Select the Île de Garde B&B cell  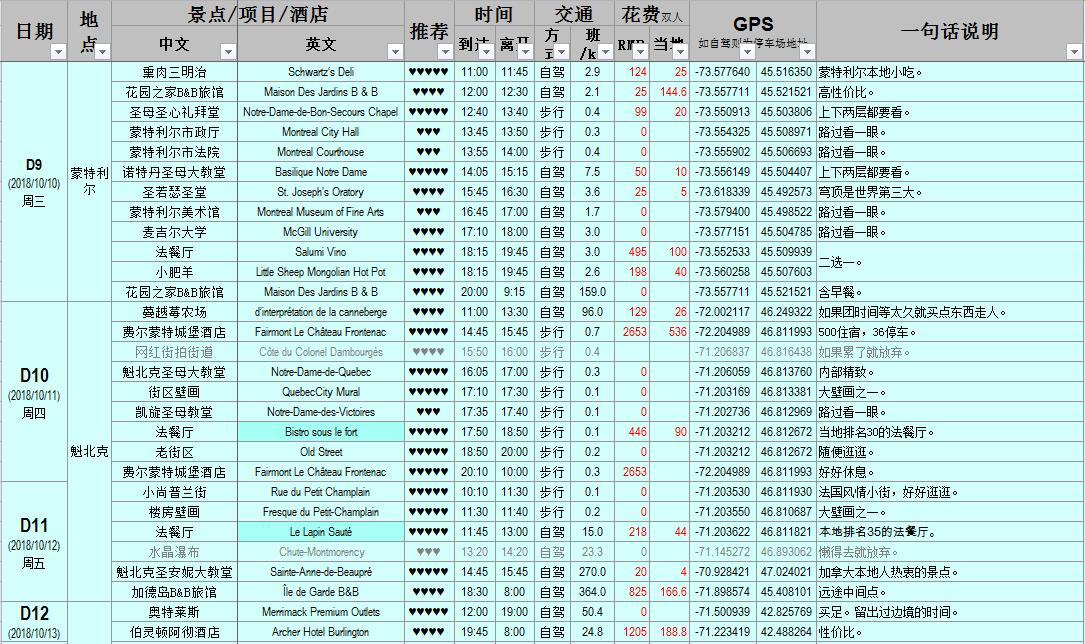tap(321, 593)
